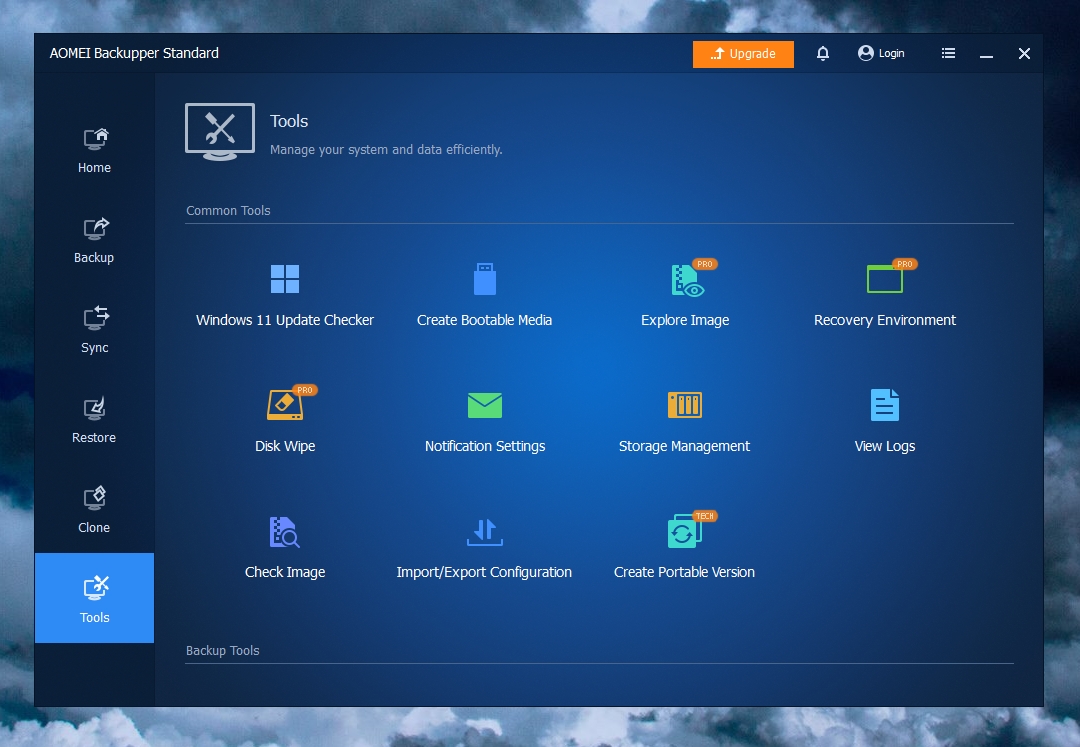Open the Disk Wipe eraser icon
The image size is (1080, 747).
point(284,405)
